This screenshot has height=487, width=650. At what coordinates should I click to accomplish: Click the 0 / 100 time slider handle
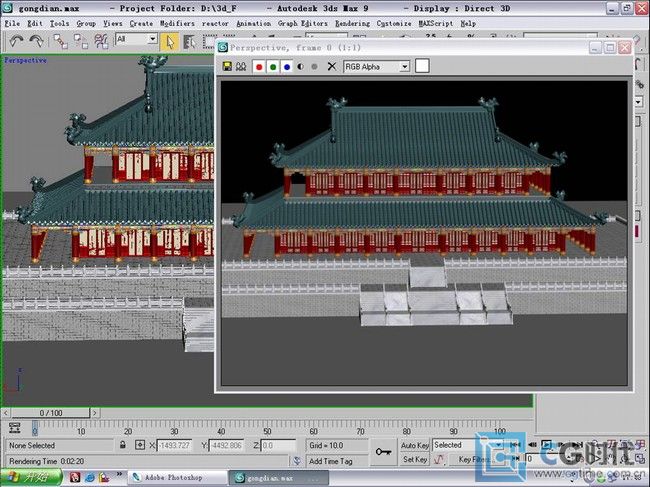pos(51,413)
